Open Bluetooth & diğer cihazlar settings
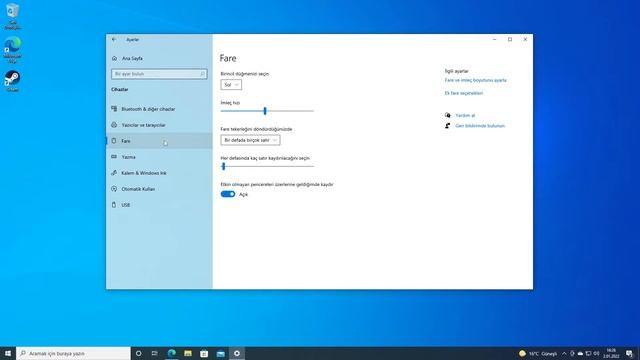The image size is (640, 360). click(x=159, y=109)
